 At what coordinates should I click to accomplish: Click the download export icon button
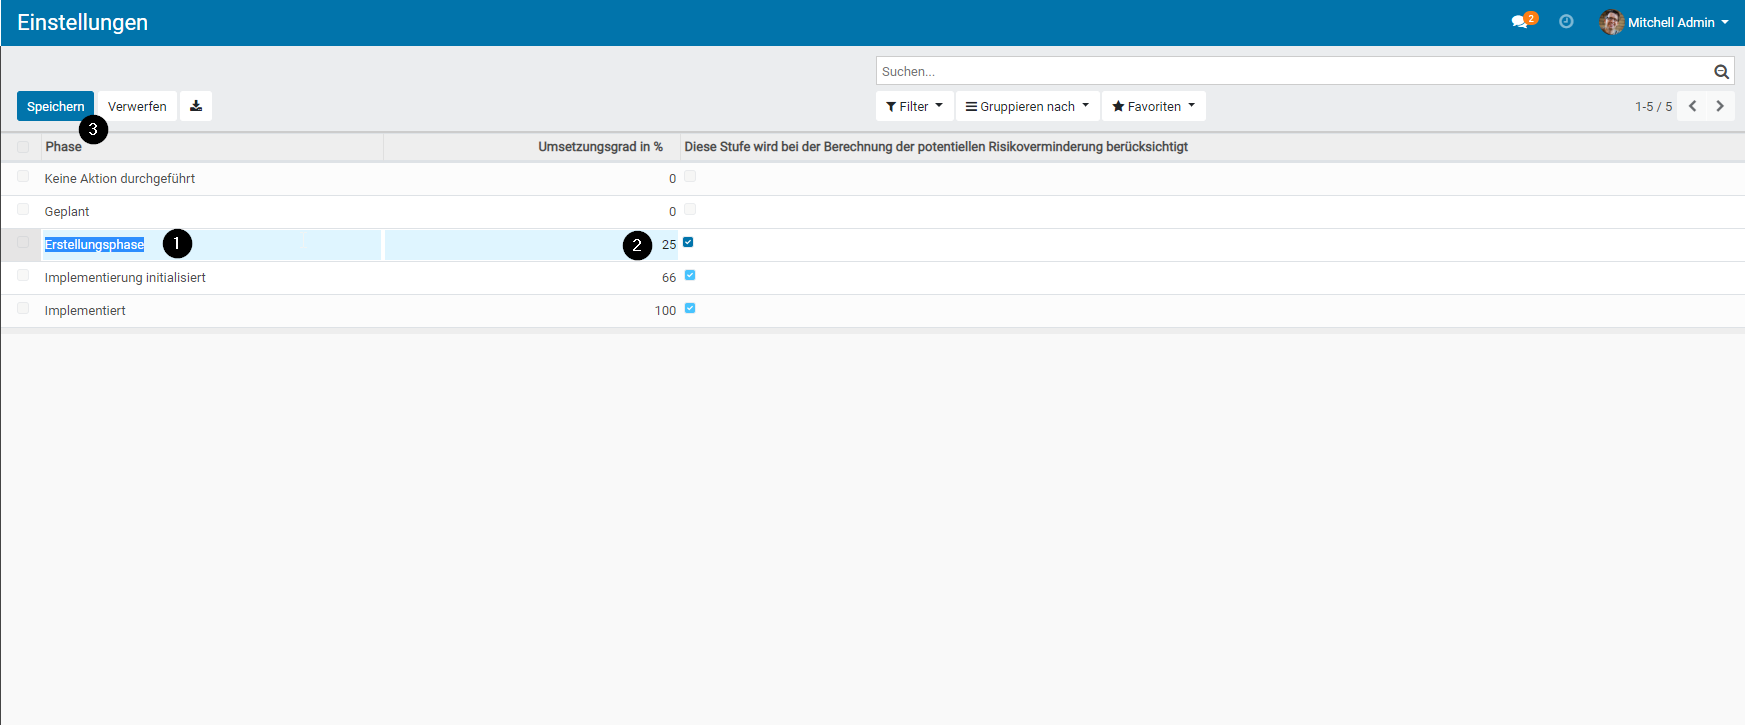tap(196, 106)
